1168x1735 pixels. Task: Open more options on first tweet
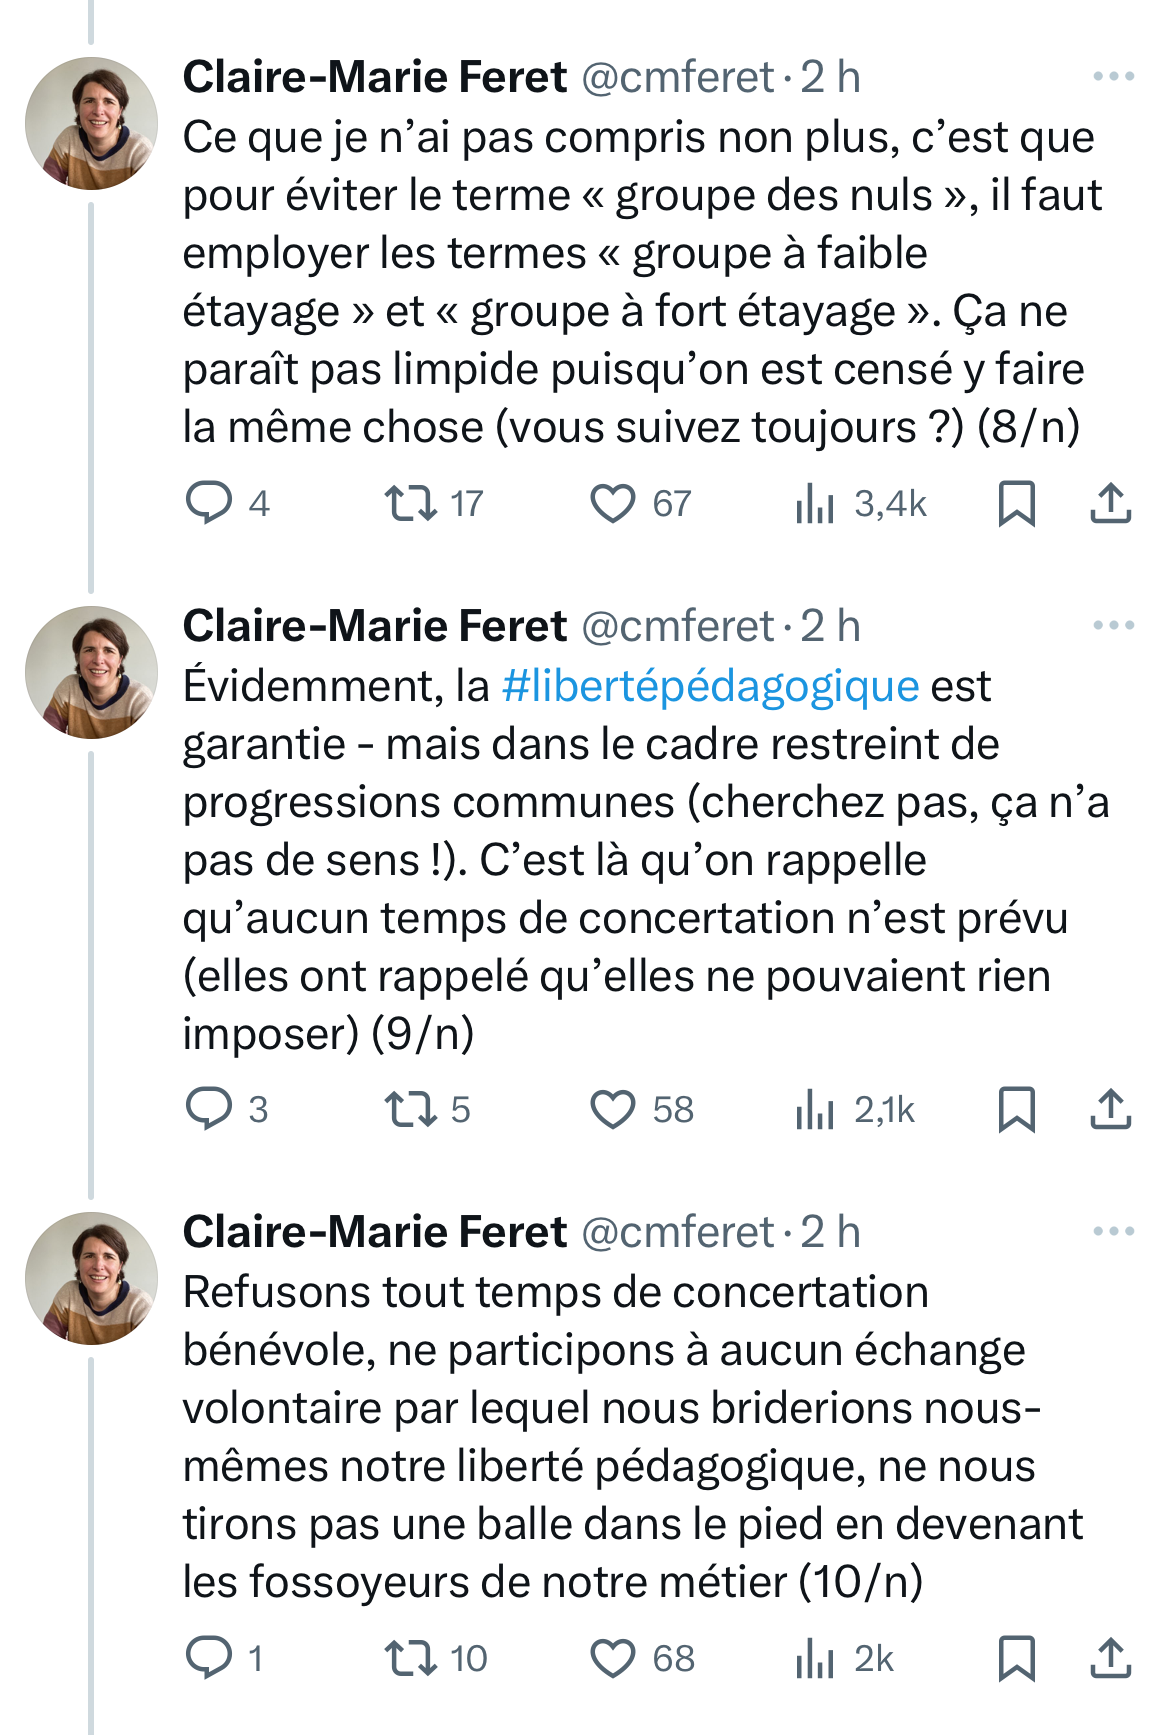point(1113,77)
